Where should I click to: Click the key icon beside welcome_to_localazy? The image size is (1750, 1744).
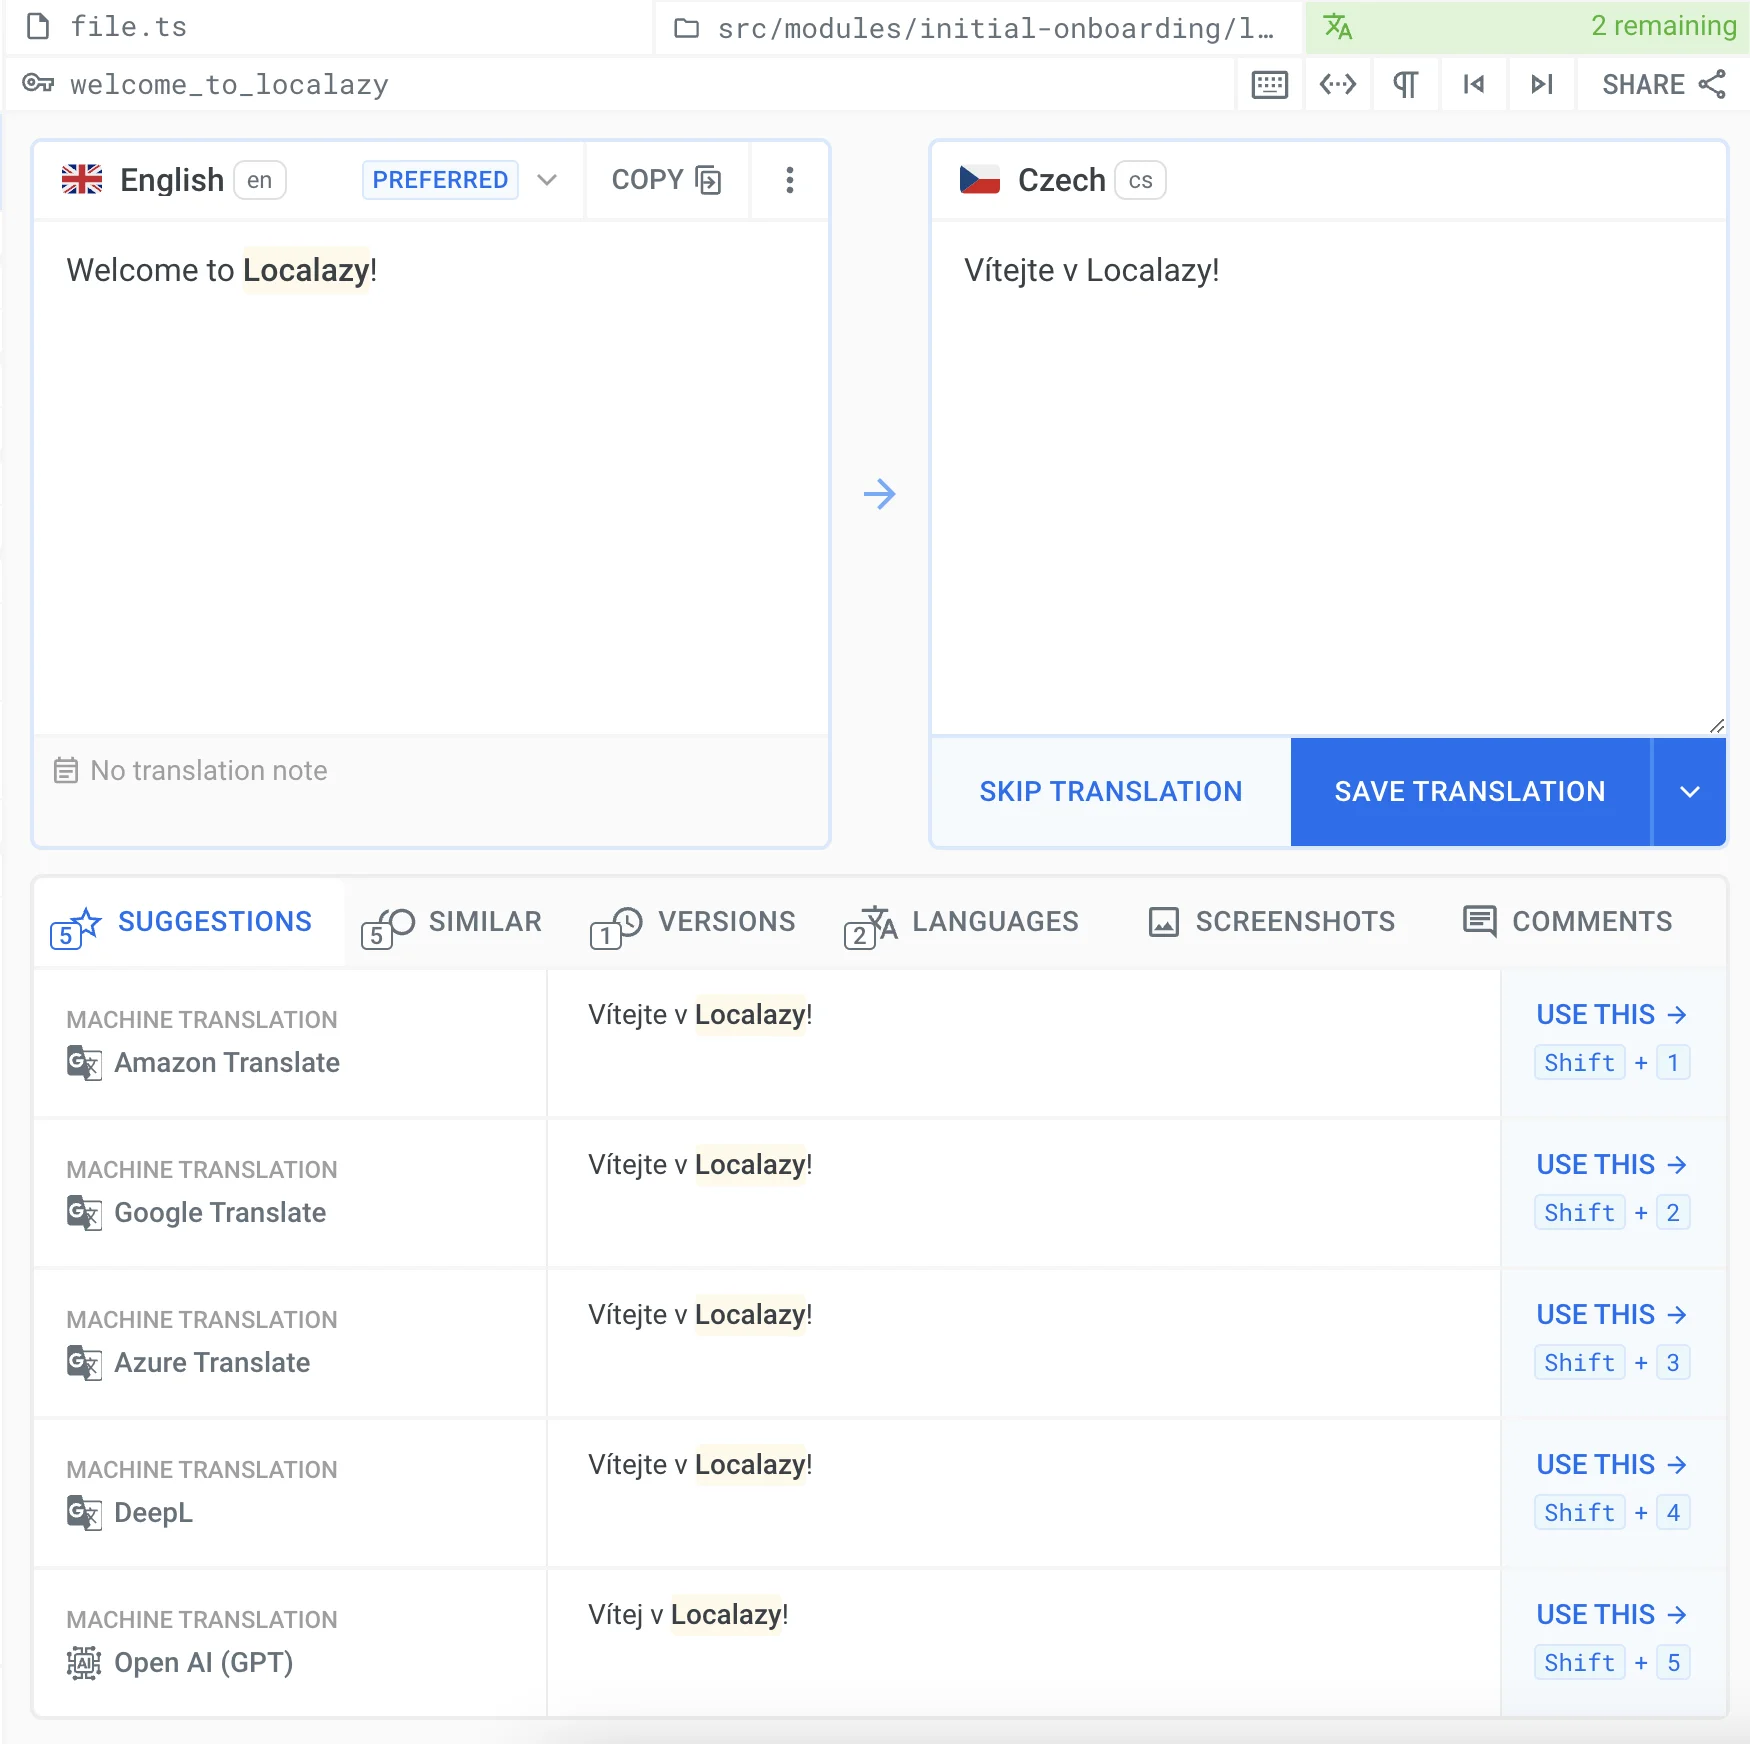click(x=40, y=84)
